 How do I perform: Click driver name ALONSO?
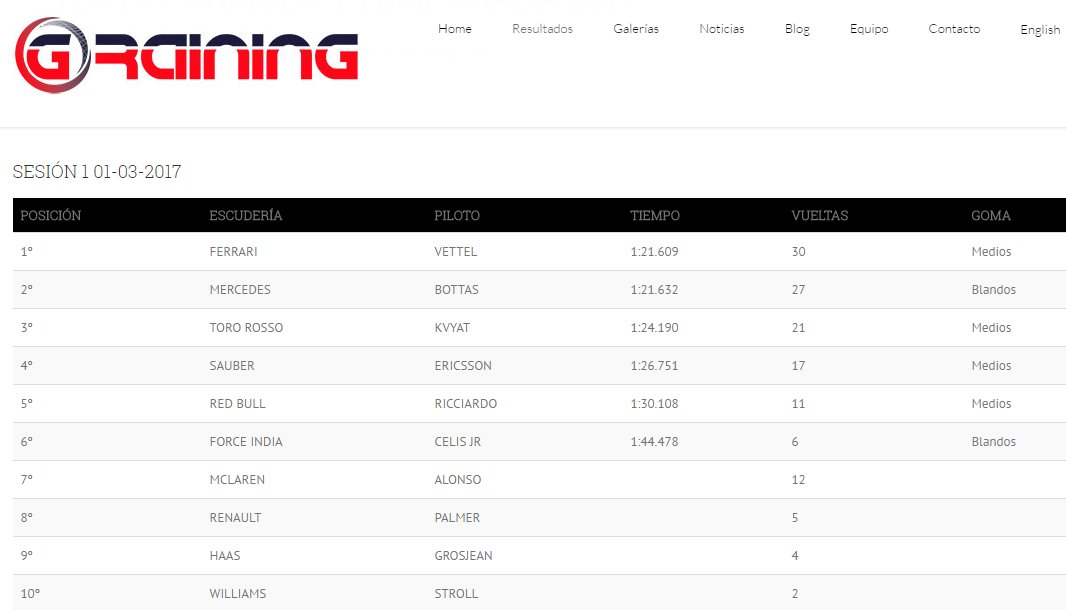click(x=458, y=480)
